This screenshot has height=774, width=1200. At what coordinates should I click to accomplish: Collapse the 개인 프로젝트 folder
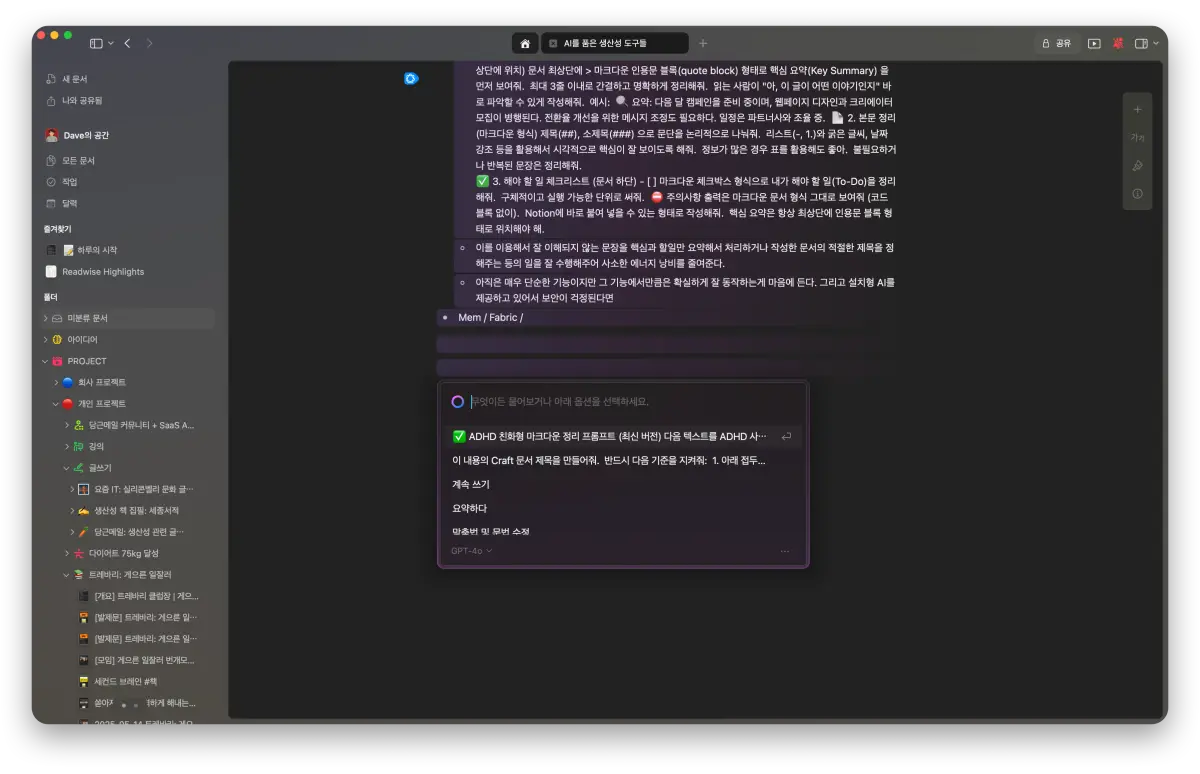pyautogui.click(x=56, y=404)
